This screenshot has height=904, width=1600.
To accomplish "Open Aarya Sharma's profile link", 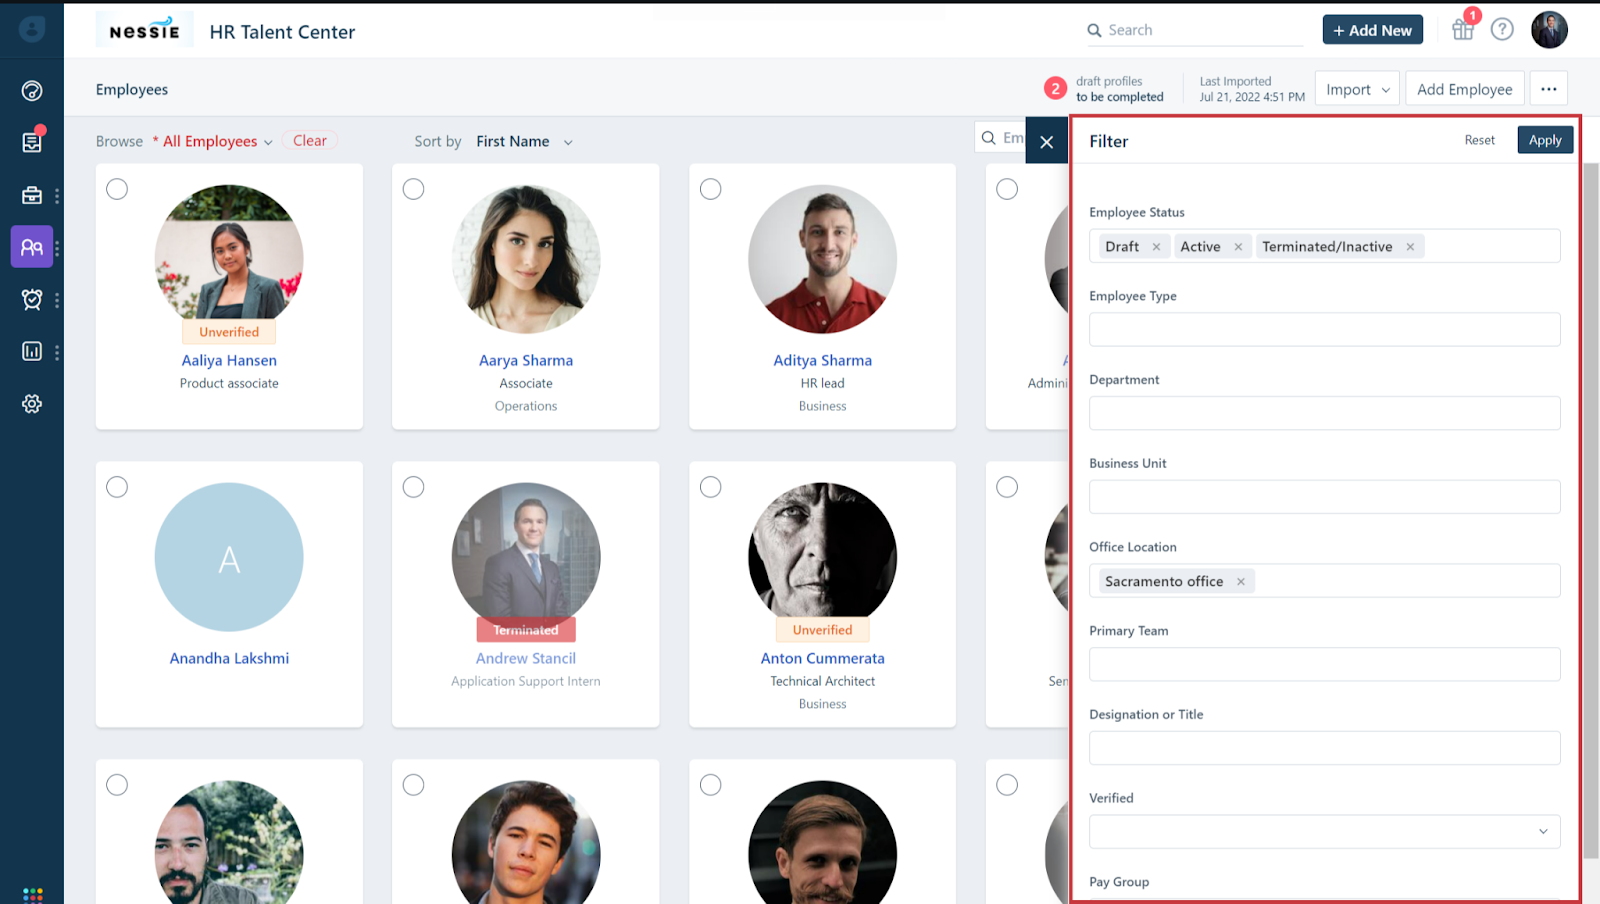I will (x=526, y=360).
